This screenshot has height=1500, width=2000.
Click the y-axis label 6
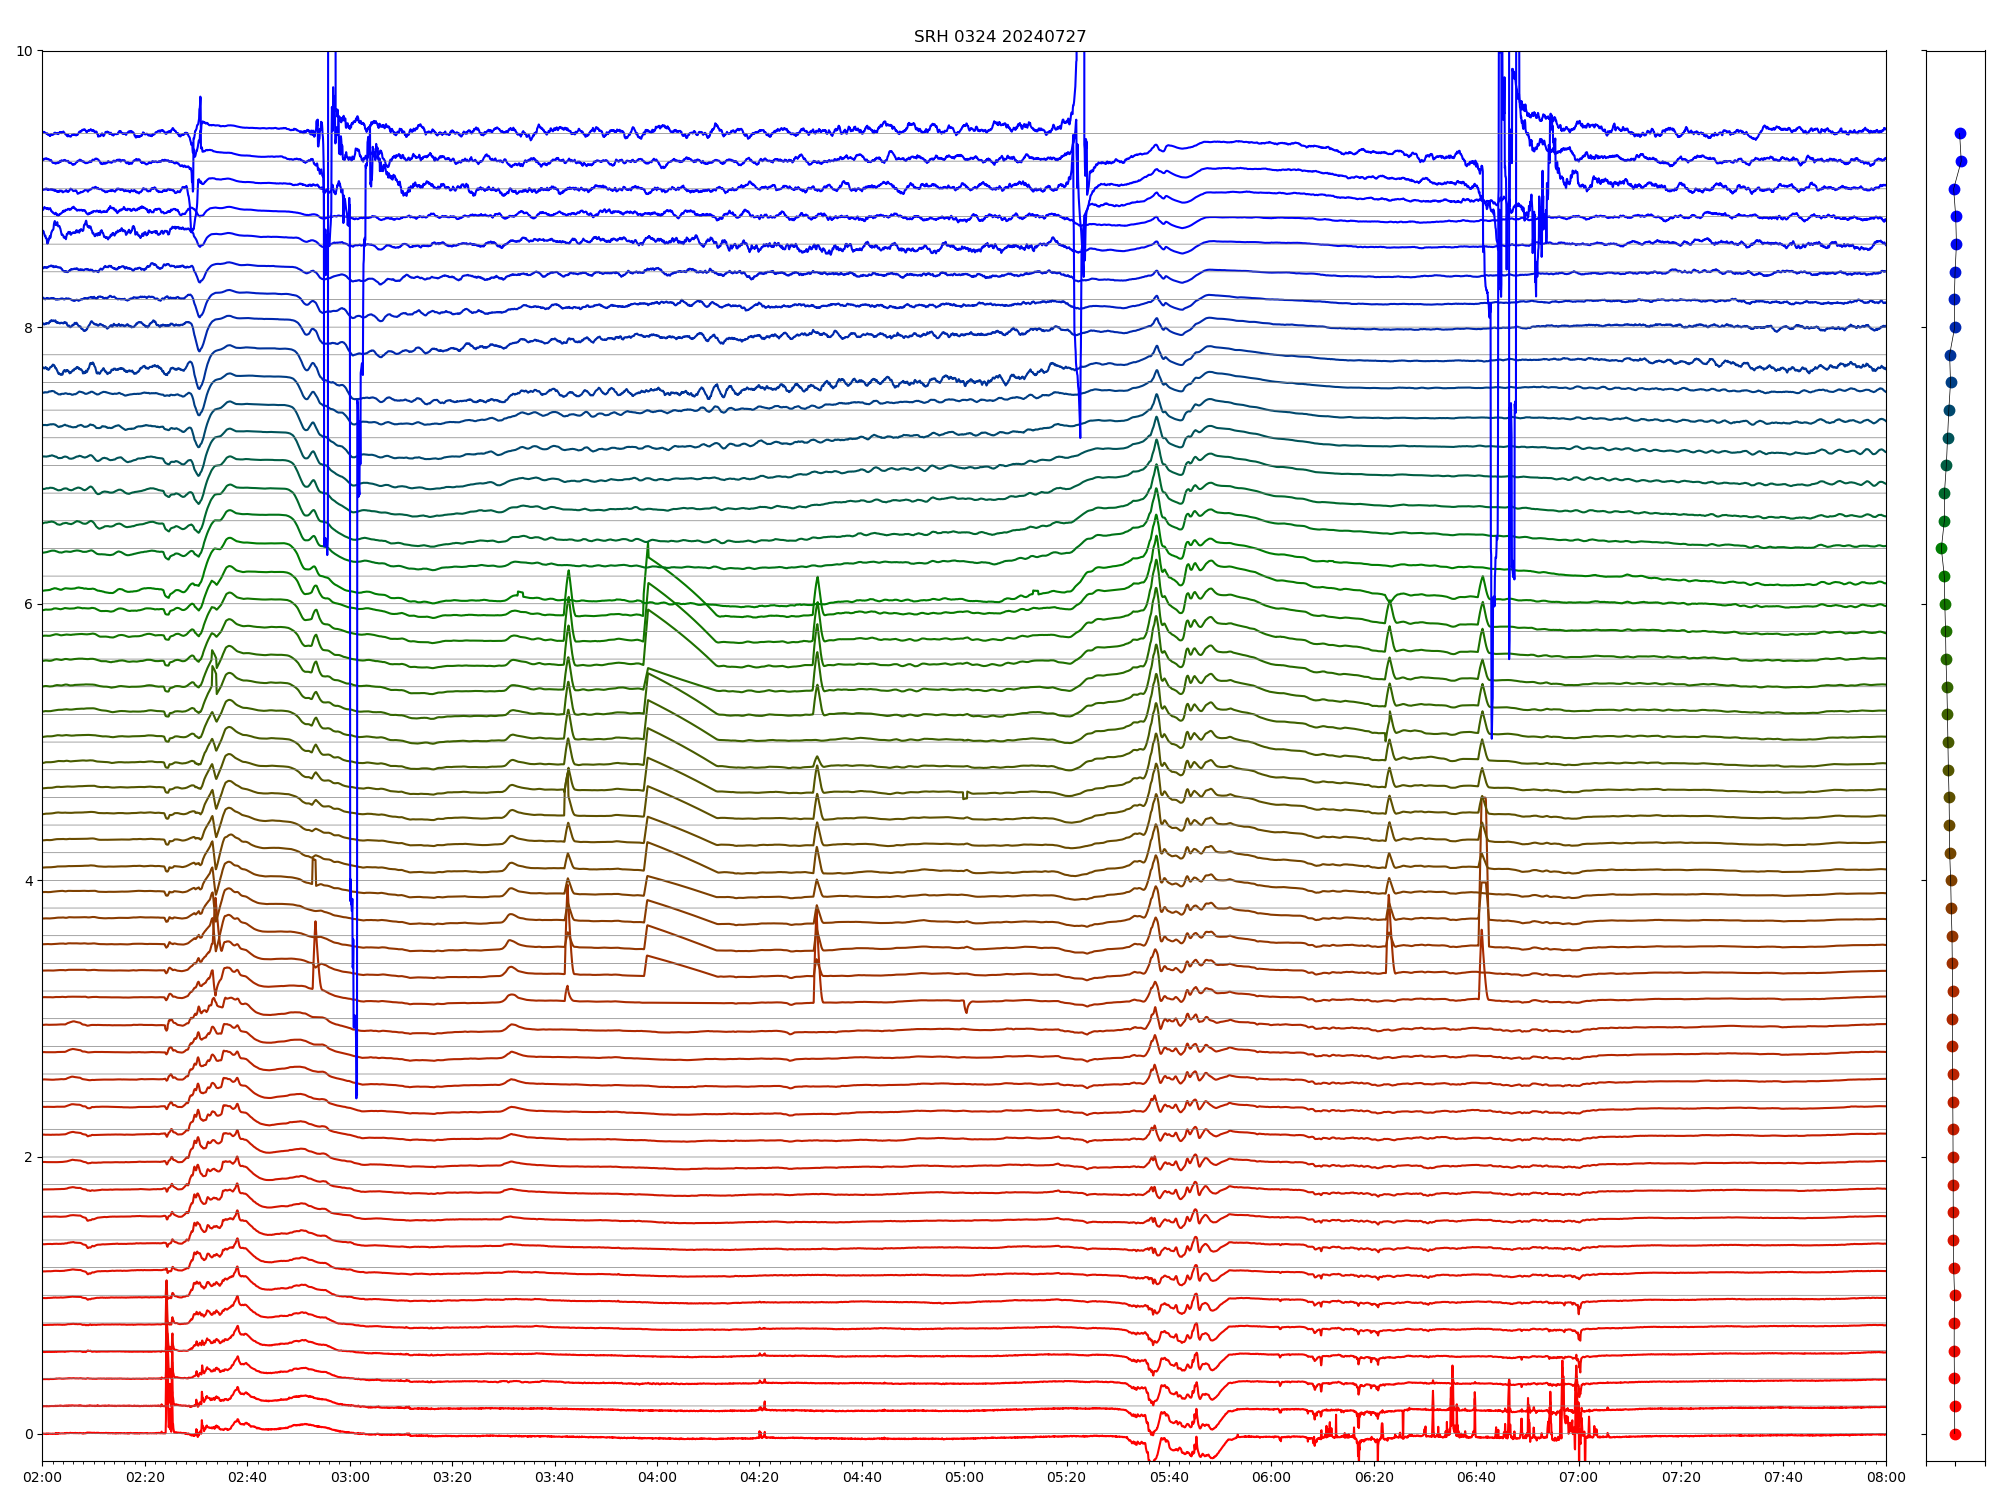[28, 604]
